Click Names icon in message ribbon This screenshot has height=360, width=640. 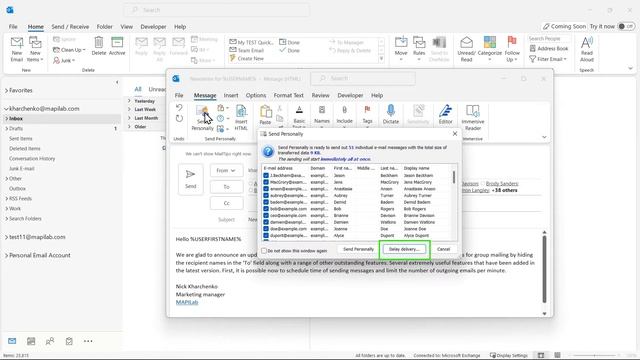pos(322,110)
